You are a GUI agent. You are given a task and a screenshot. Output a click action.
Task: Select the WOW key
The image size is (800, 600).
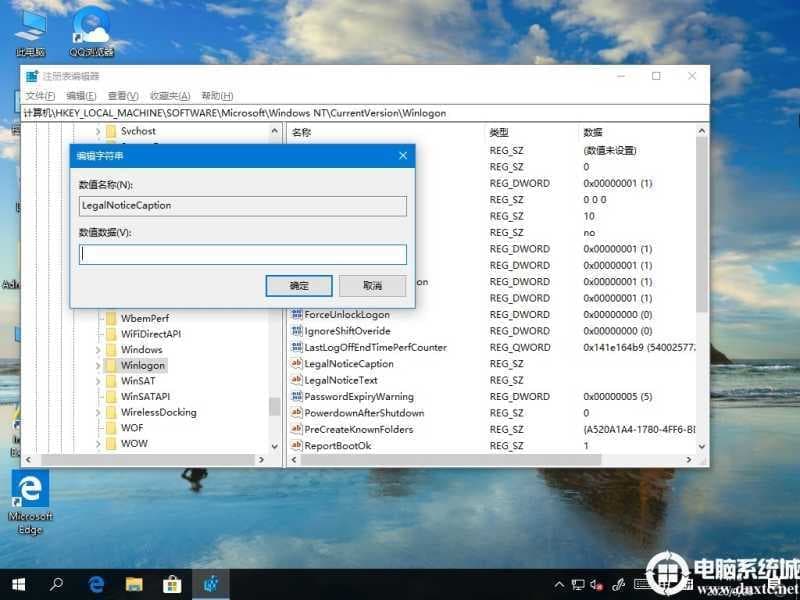point(134,444)
